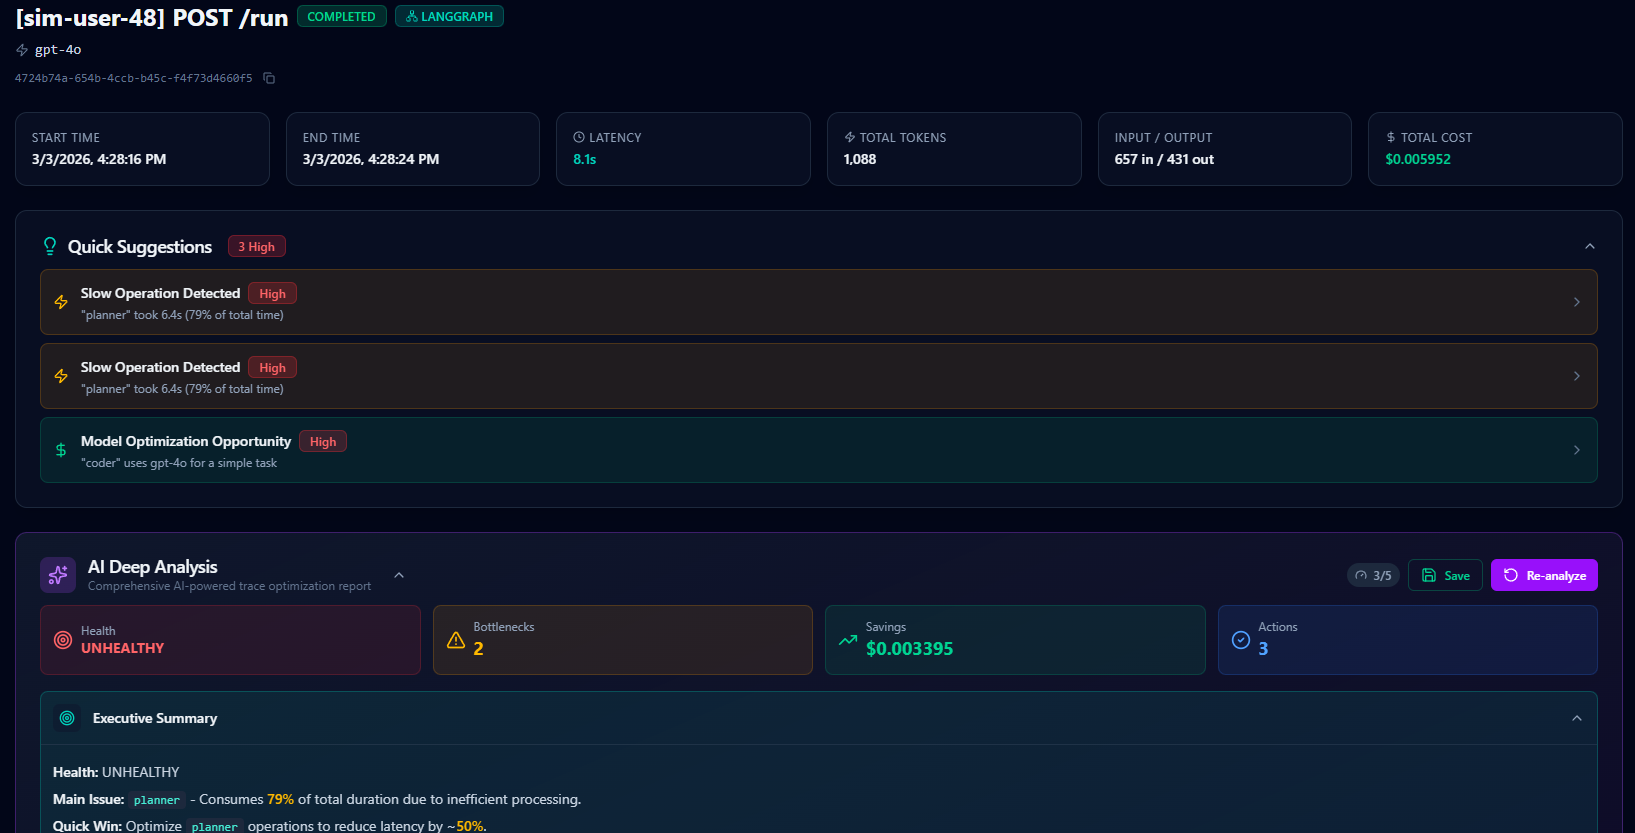Collapse the Quick Suggestions section
This screenshot has width=1635, height=833.
1590,246
